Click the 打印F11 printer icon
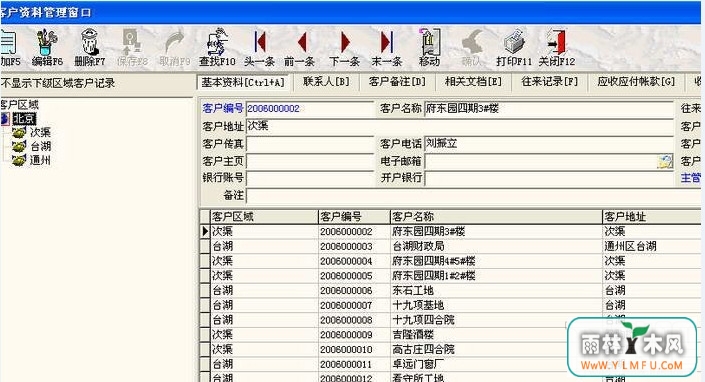Image resolution: width=705 pixels, height=382 pixels. [513, 47]
